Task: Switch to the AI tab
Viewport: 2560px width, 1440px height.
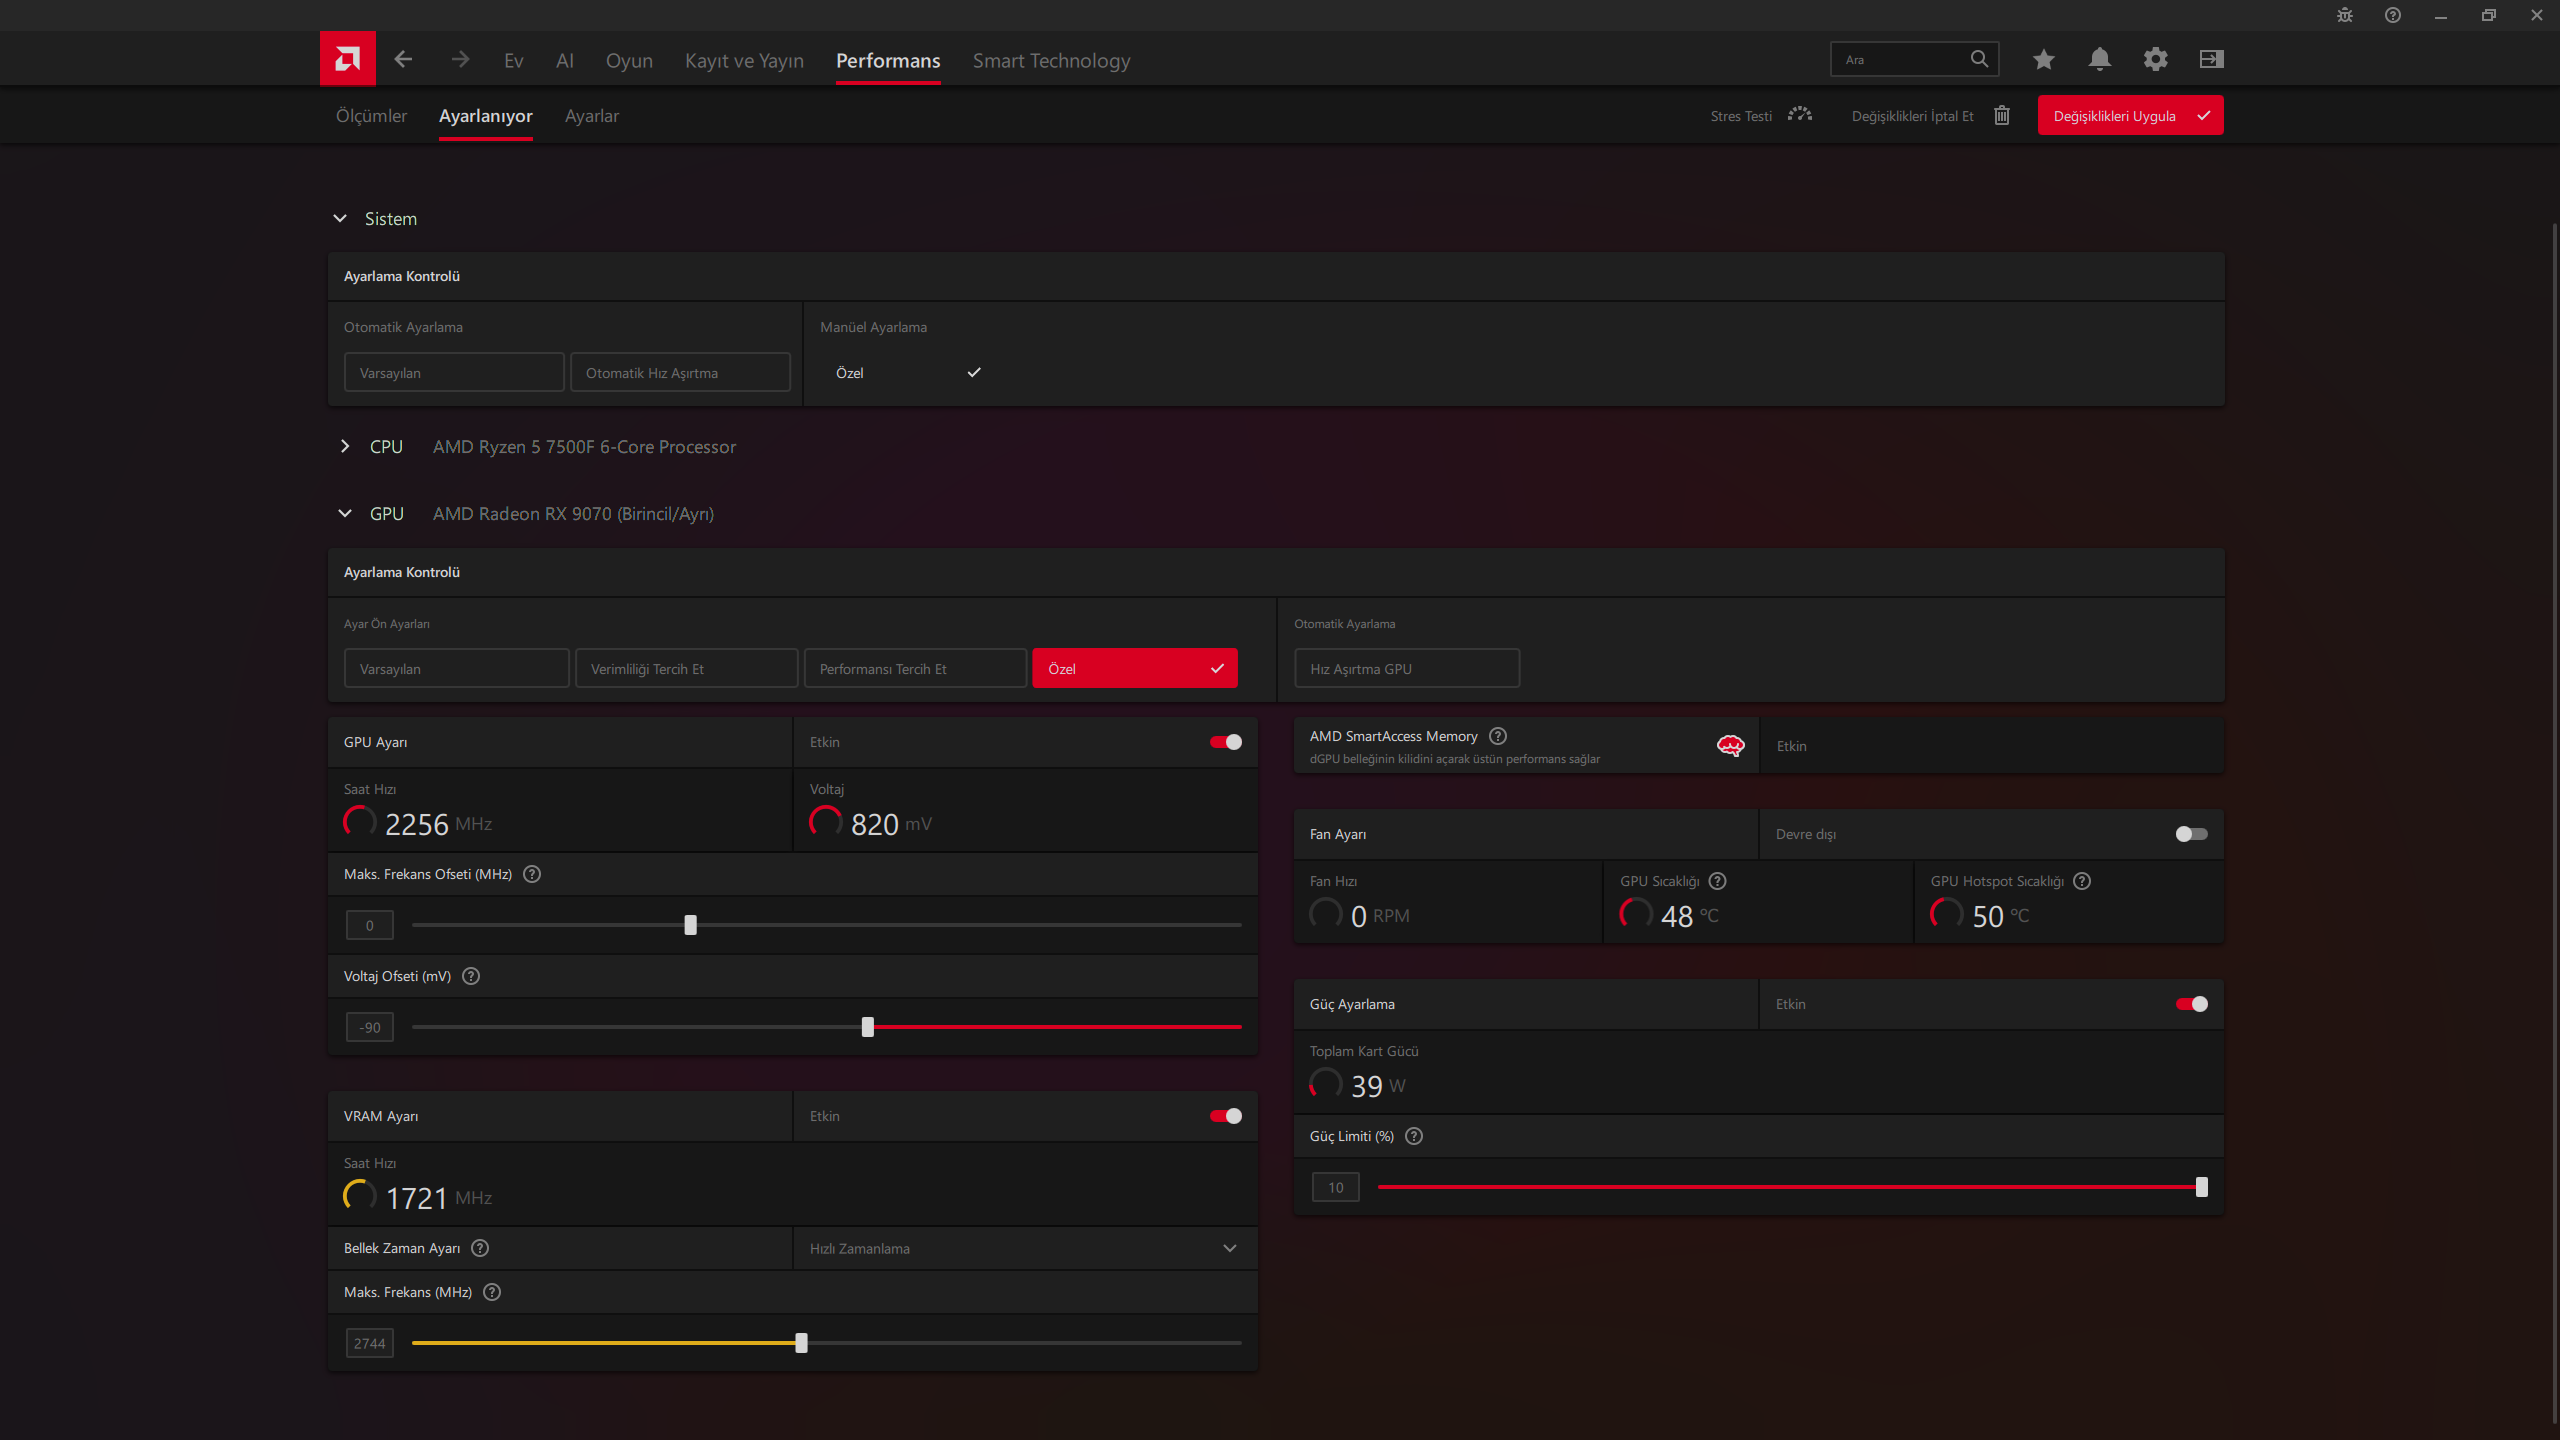Action: click(565, 60)
